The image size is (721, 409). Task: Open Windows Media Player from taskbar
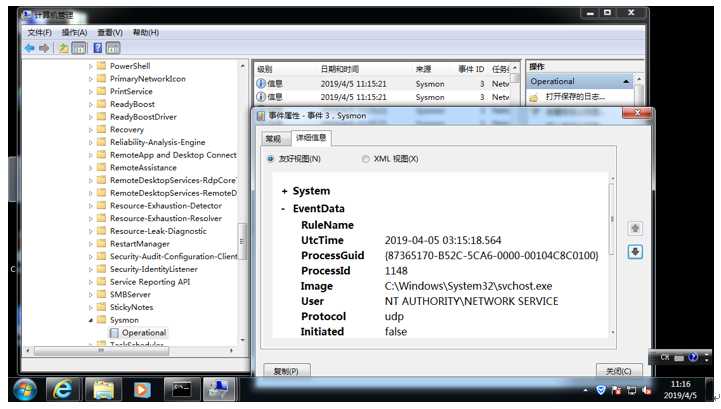(142, 390)
